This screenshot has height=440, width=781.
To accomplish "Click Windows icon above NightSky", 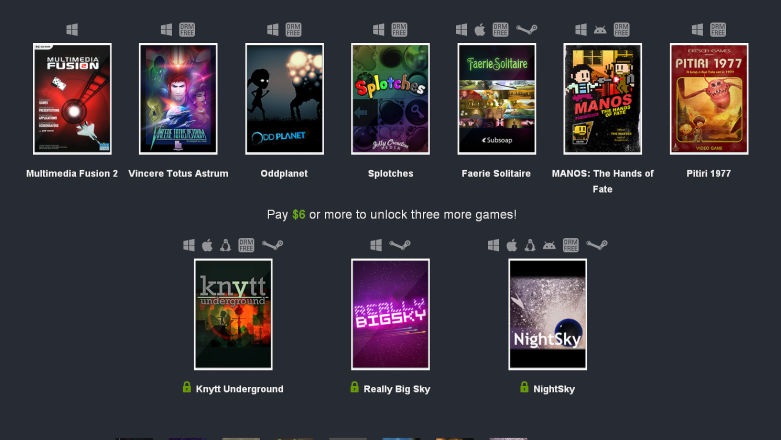I will click(494, 245).
